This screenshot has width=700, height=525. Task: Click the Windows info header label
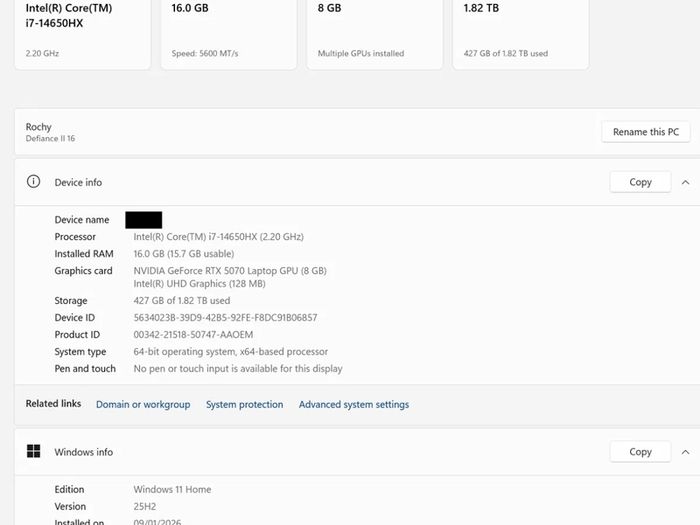pos(83,452)
